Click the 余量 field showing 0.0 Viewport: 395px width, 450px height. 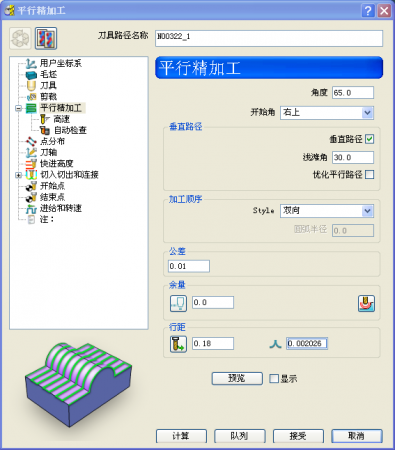click(213, 302)
